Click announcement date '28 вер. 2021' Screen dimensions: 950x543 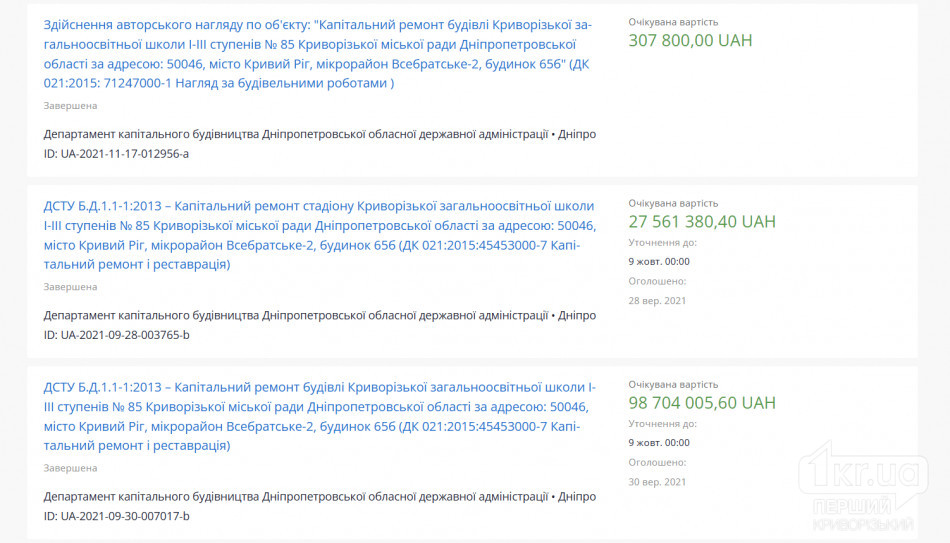coord(657,301)
